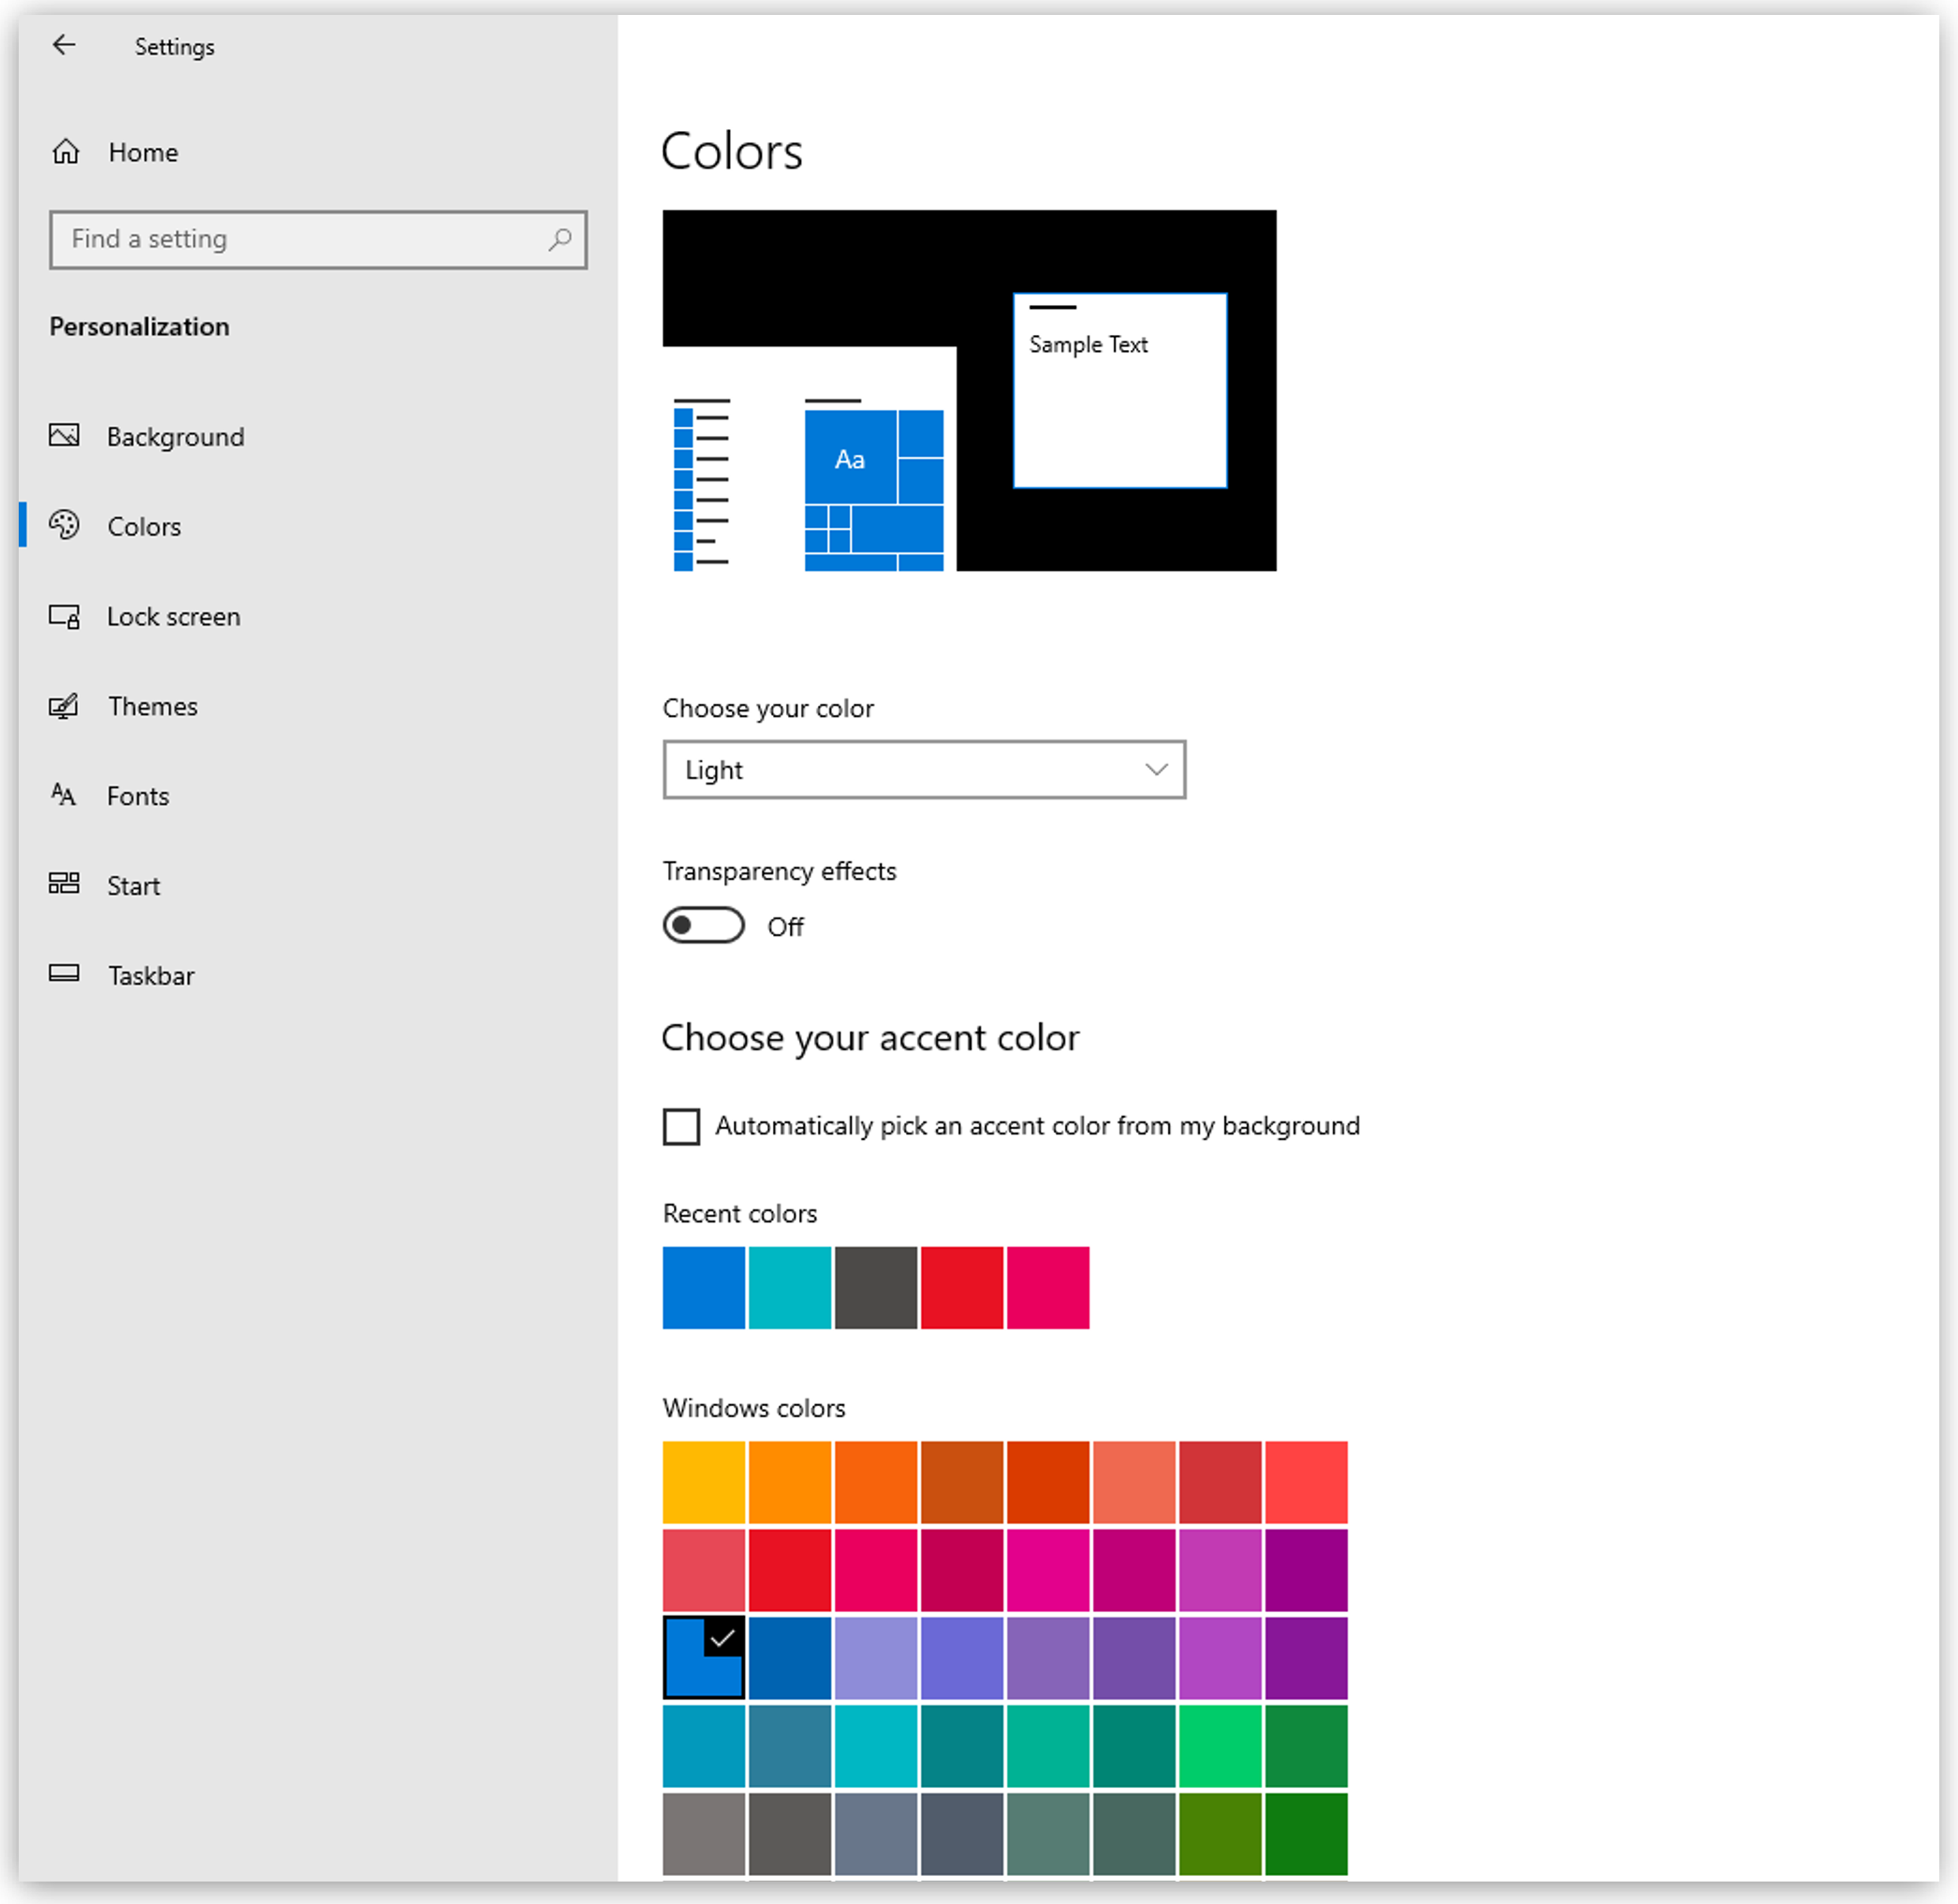
Task: Click the search magnifier in Find a setting
Action: coord(561,240)
